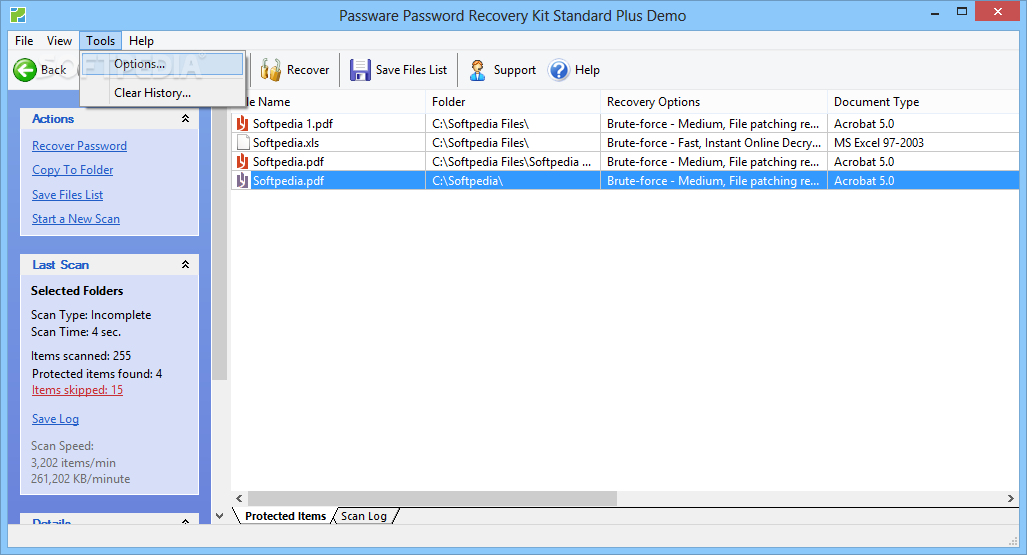Click the left arrow of the horizontal scrollbar
The image size is (1027, 555).
pyautogui.click(x=239, y=499)
